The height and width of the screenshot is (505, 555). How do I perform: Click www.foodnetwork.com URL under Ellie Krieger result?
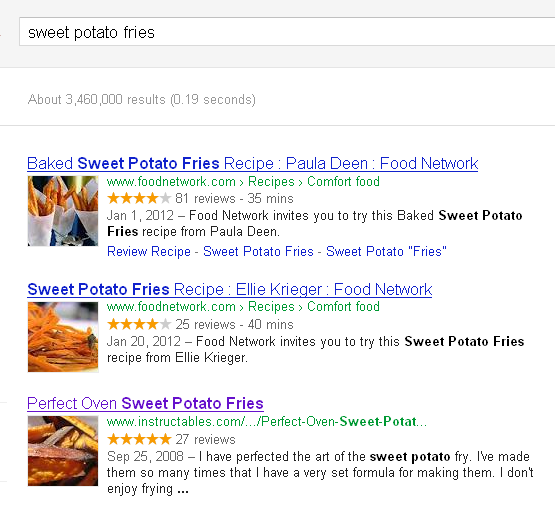click(171, 307)
